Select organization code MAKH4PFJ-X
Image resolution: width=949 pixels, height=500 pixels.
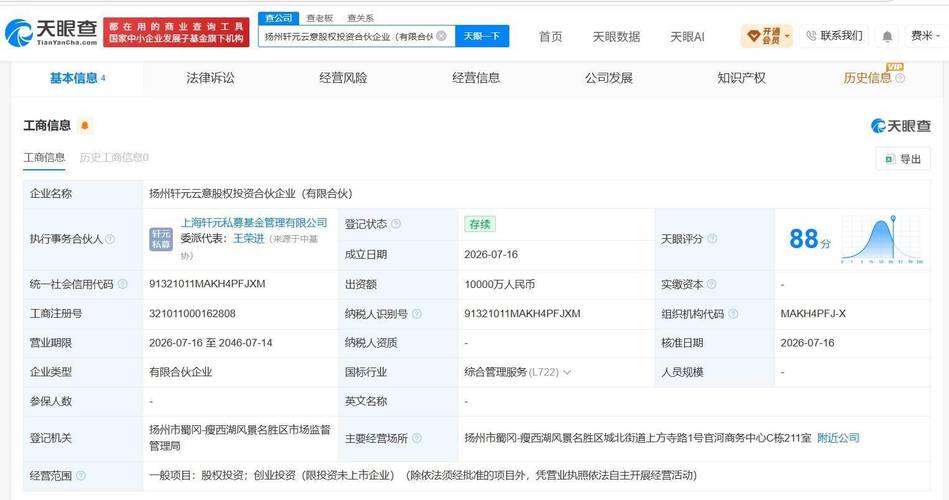(813, 314)
